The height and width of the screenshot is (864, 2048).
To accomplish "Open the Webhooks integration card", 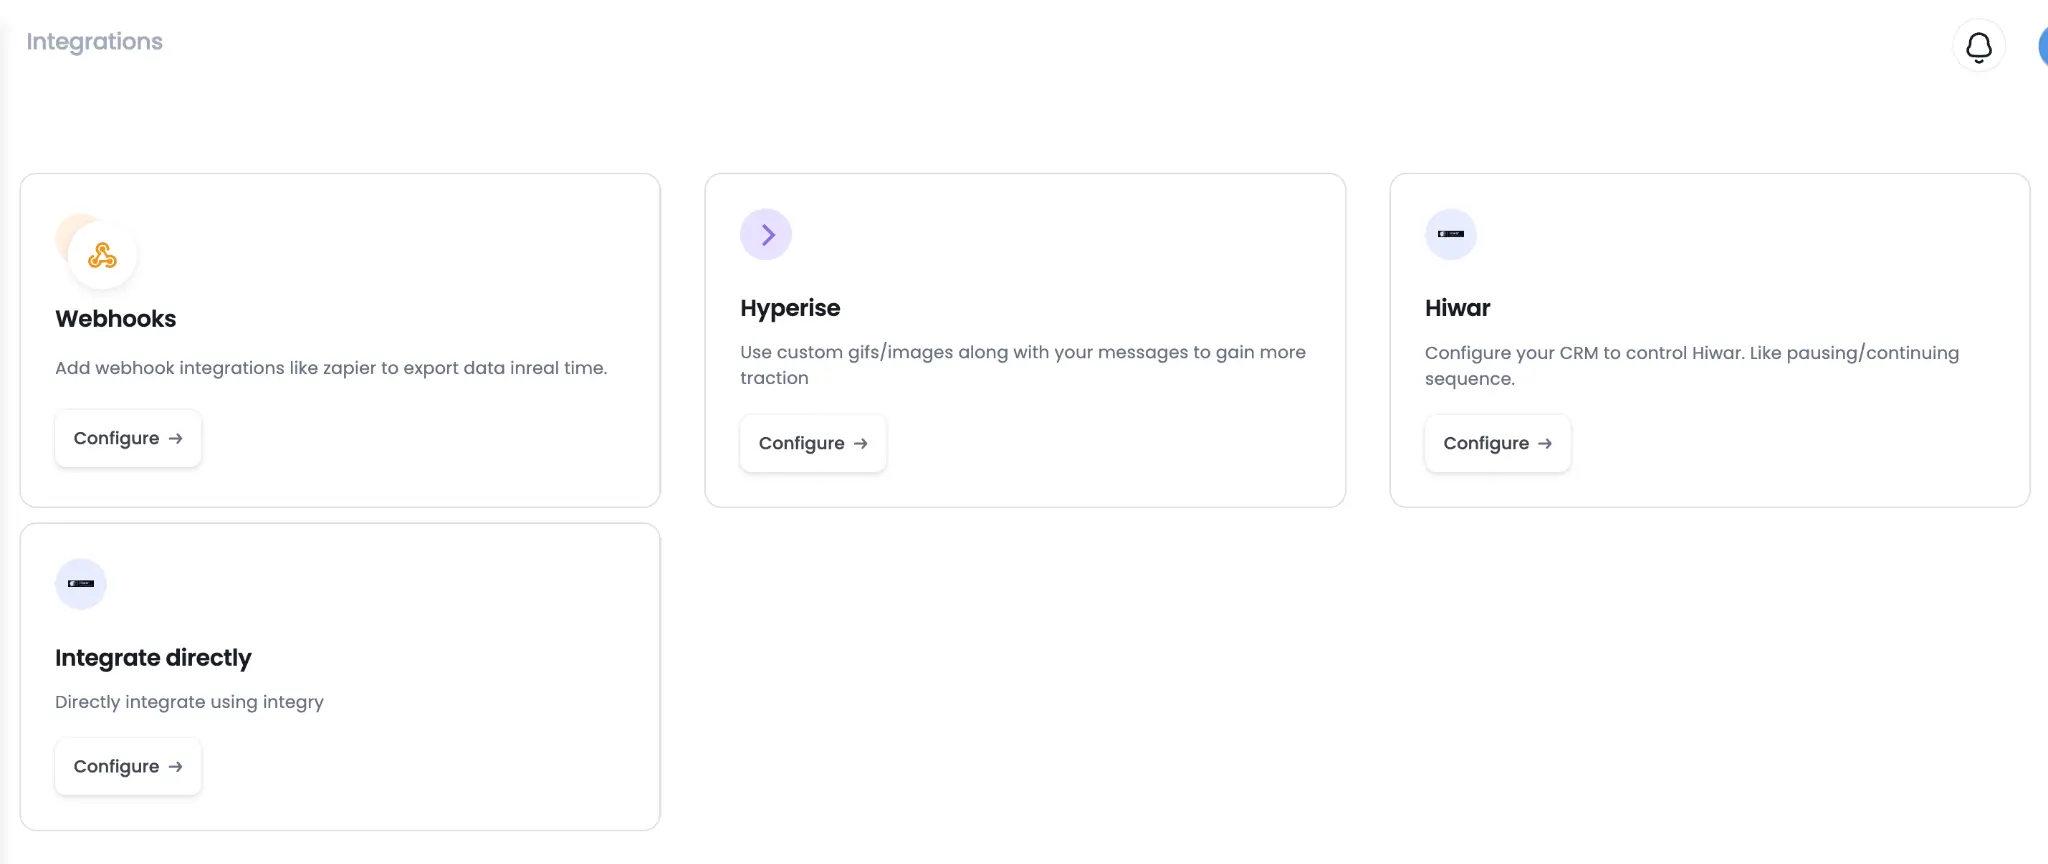I will click(340, 340).
